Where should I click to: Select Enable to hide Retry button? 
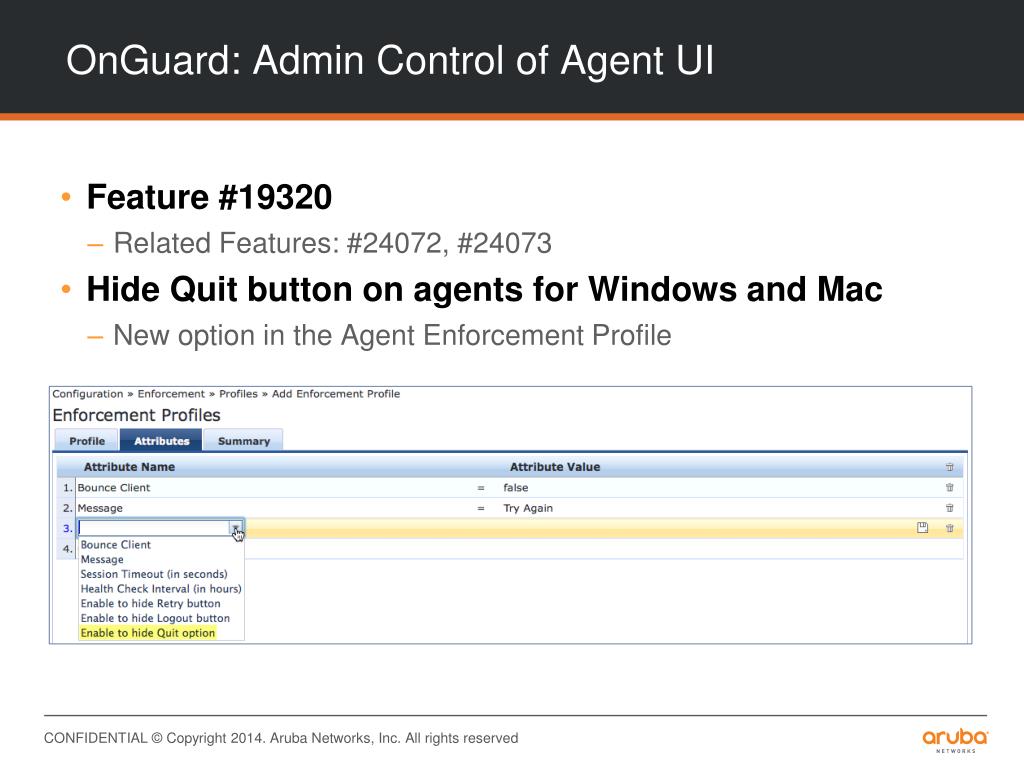pyautogui.click(x=150, y=603)
